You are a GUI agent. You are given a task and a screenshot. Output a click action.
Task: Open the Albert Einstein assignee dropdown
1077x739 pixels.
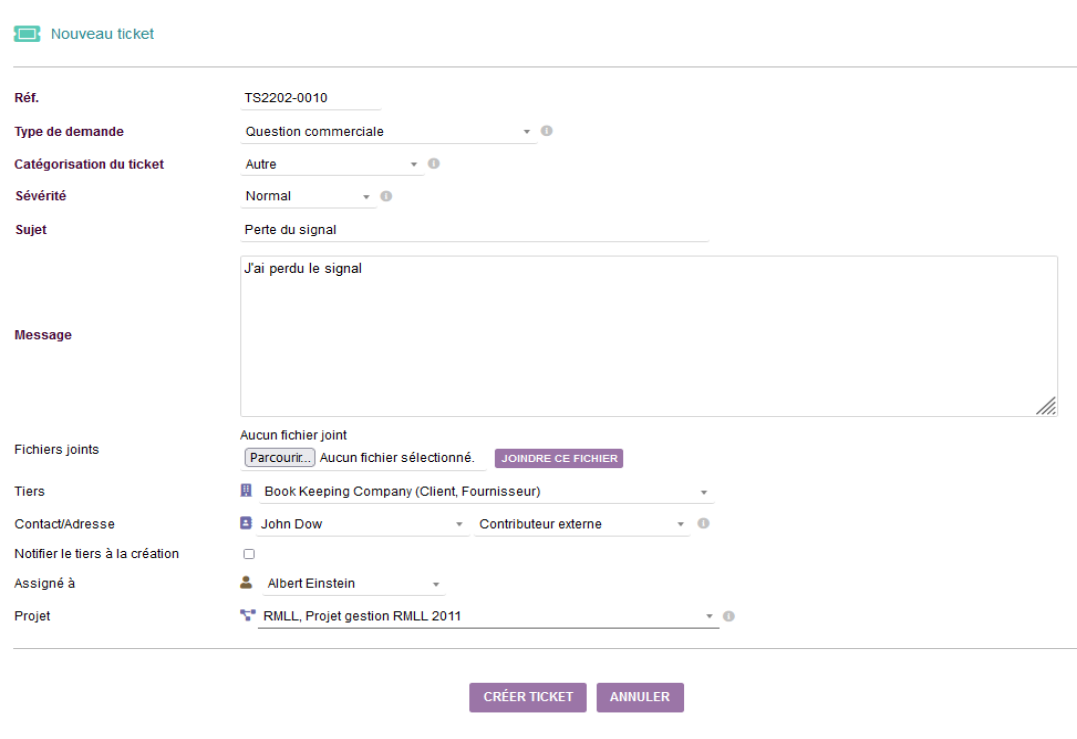pos(354,584)
